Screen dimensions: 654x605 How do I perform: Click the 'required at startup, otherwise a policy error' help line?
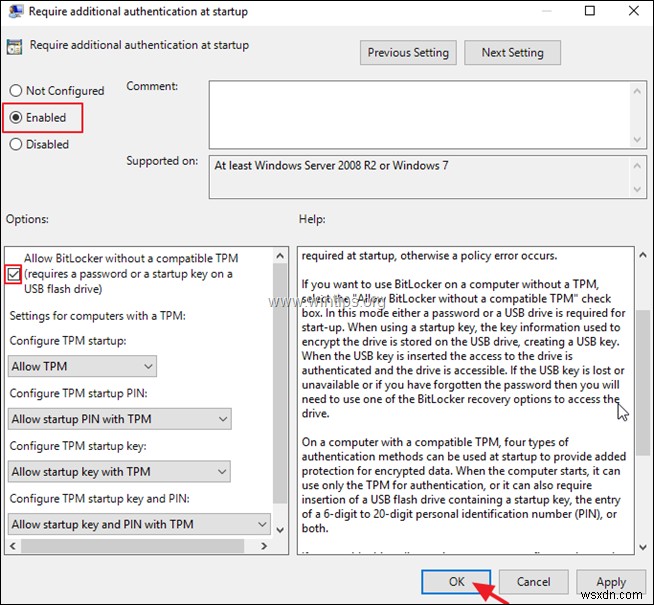(x=429, y=255)
